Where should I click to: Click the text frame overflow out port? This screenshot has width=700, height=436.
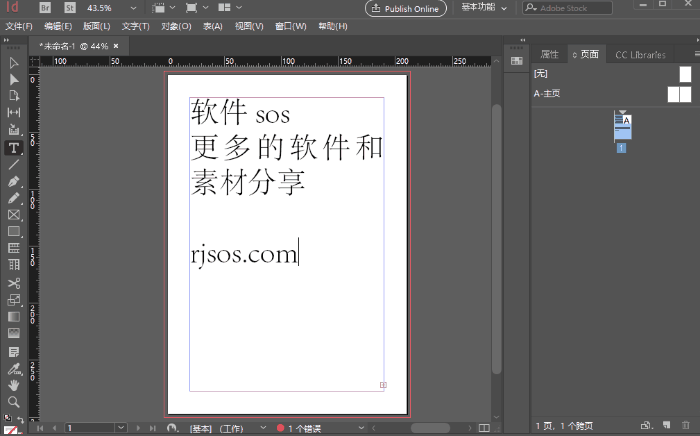tap(383, 385)
